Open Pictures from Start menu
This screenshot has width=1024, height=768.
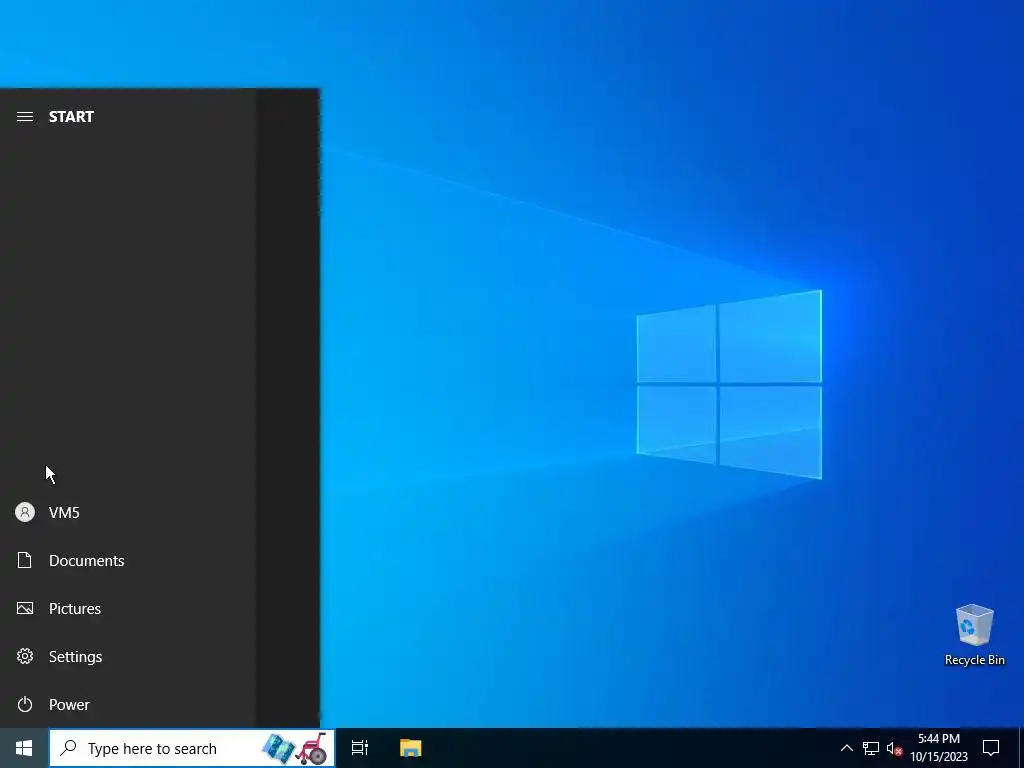pyautogui.click(x=128, y=609)
